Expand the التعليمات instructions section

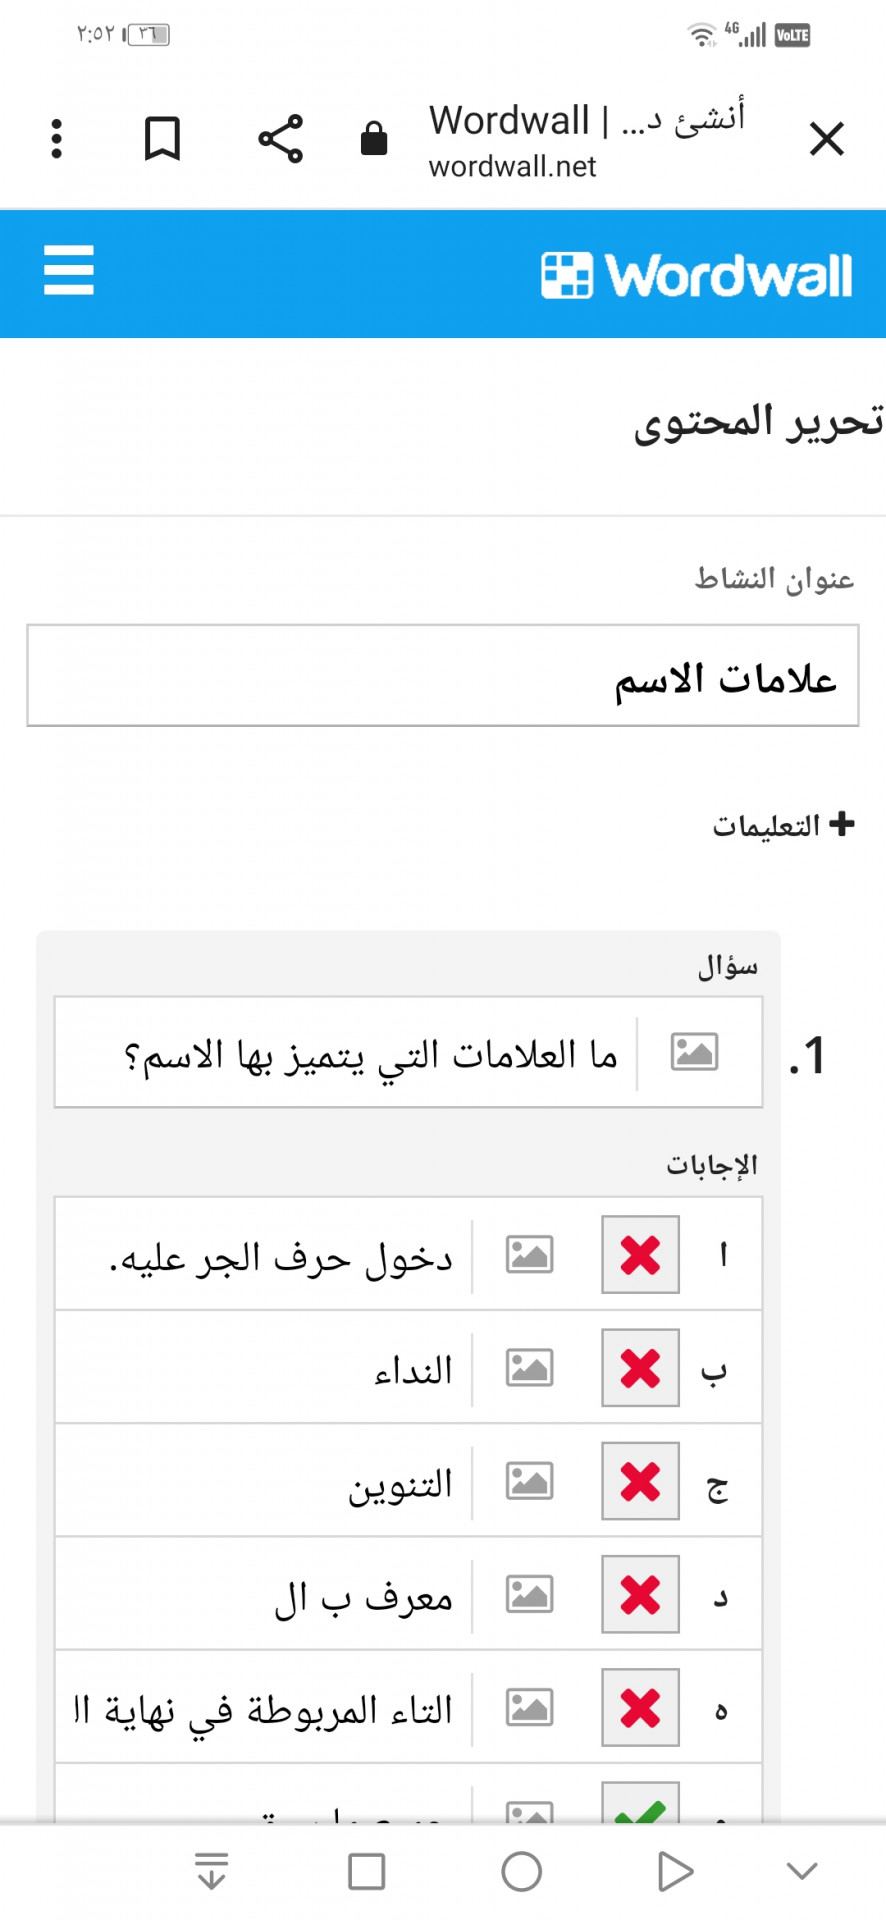click(x=783, y=825)
